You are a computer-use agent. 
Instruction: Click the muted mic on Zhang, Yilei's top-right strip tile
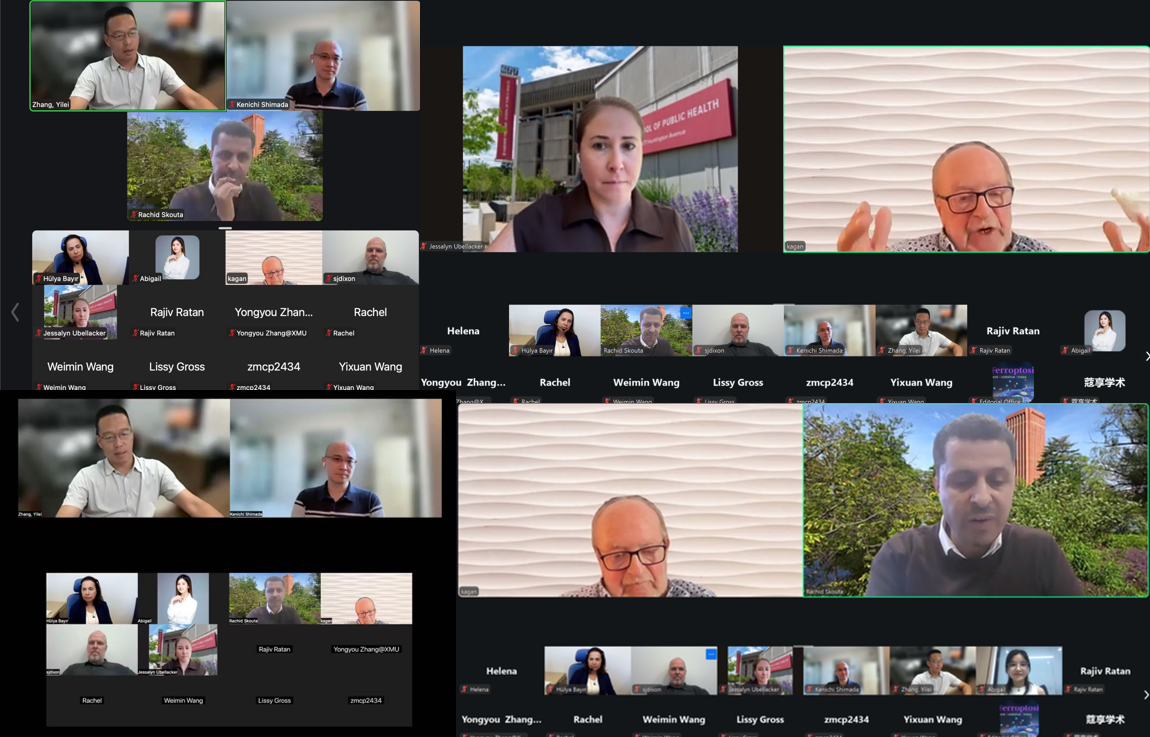pyautogui.click(x=883, y=351)
